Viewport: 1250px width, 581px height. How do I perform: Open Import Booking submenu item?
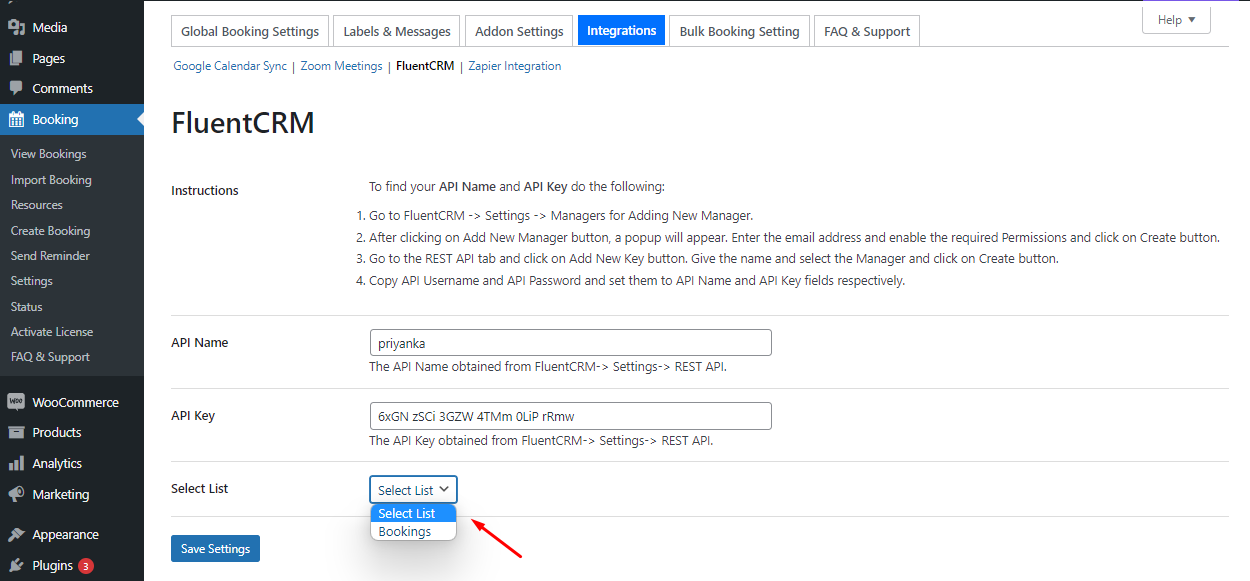(51, 180)
